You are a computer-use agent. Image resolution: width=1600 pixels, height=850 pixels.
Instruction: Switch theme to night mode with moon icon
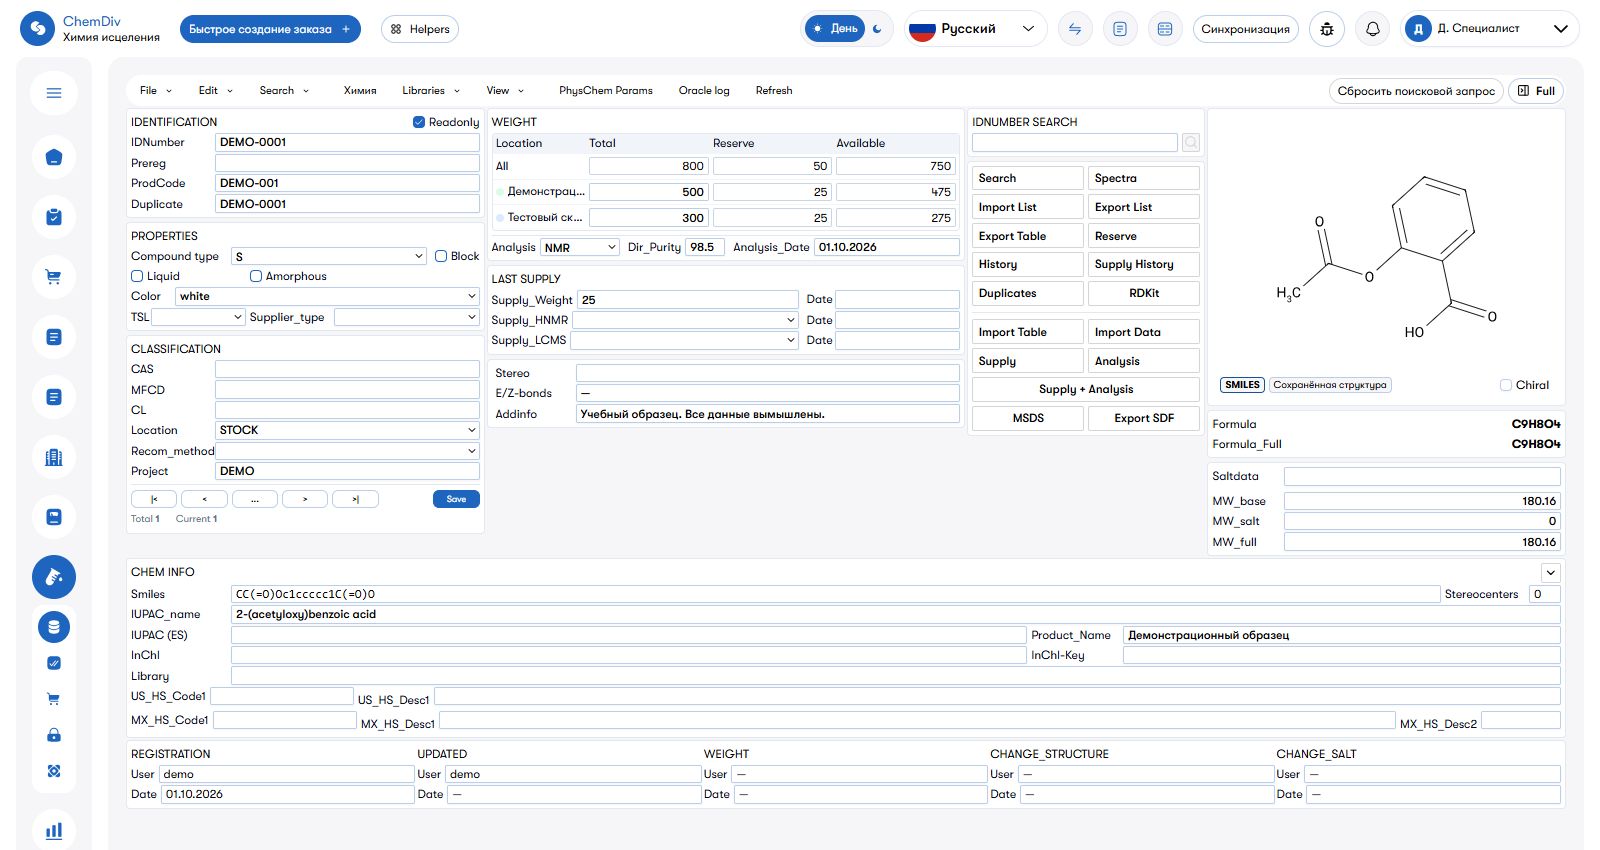click(x=878, y=29)
